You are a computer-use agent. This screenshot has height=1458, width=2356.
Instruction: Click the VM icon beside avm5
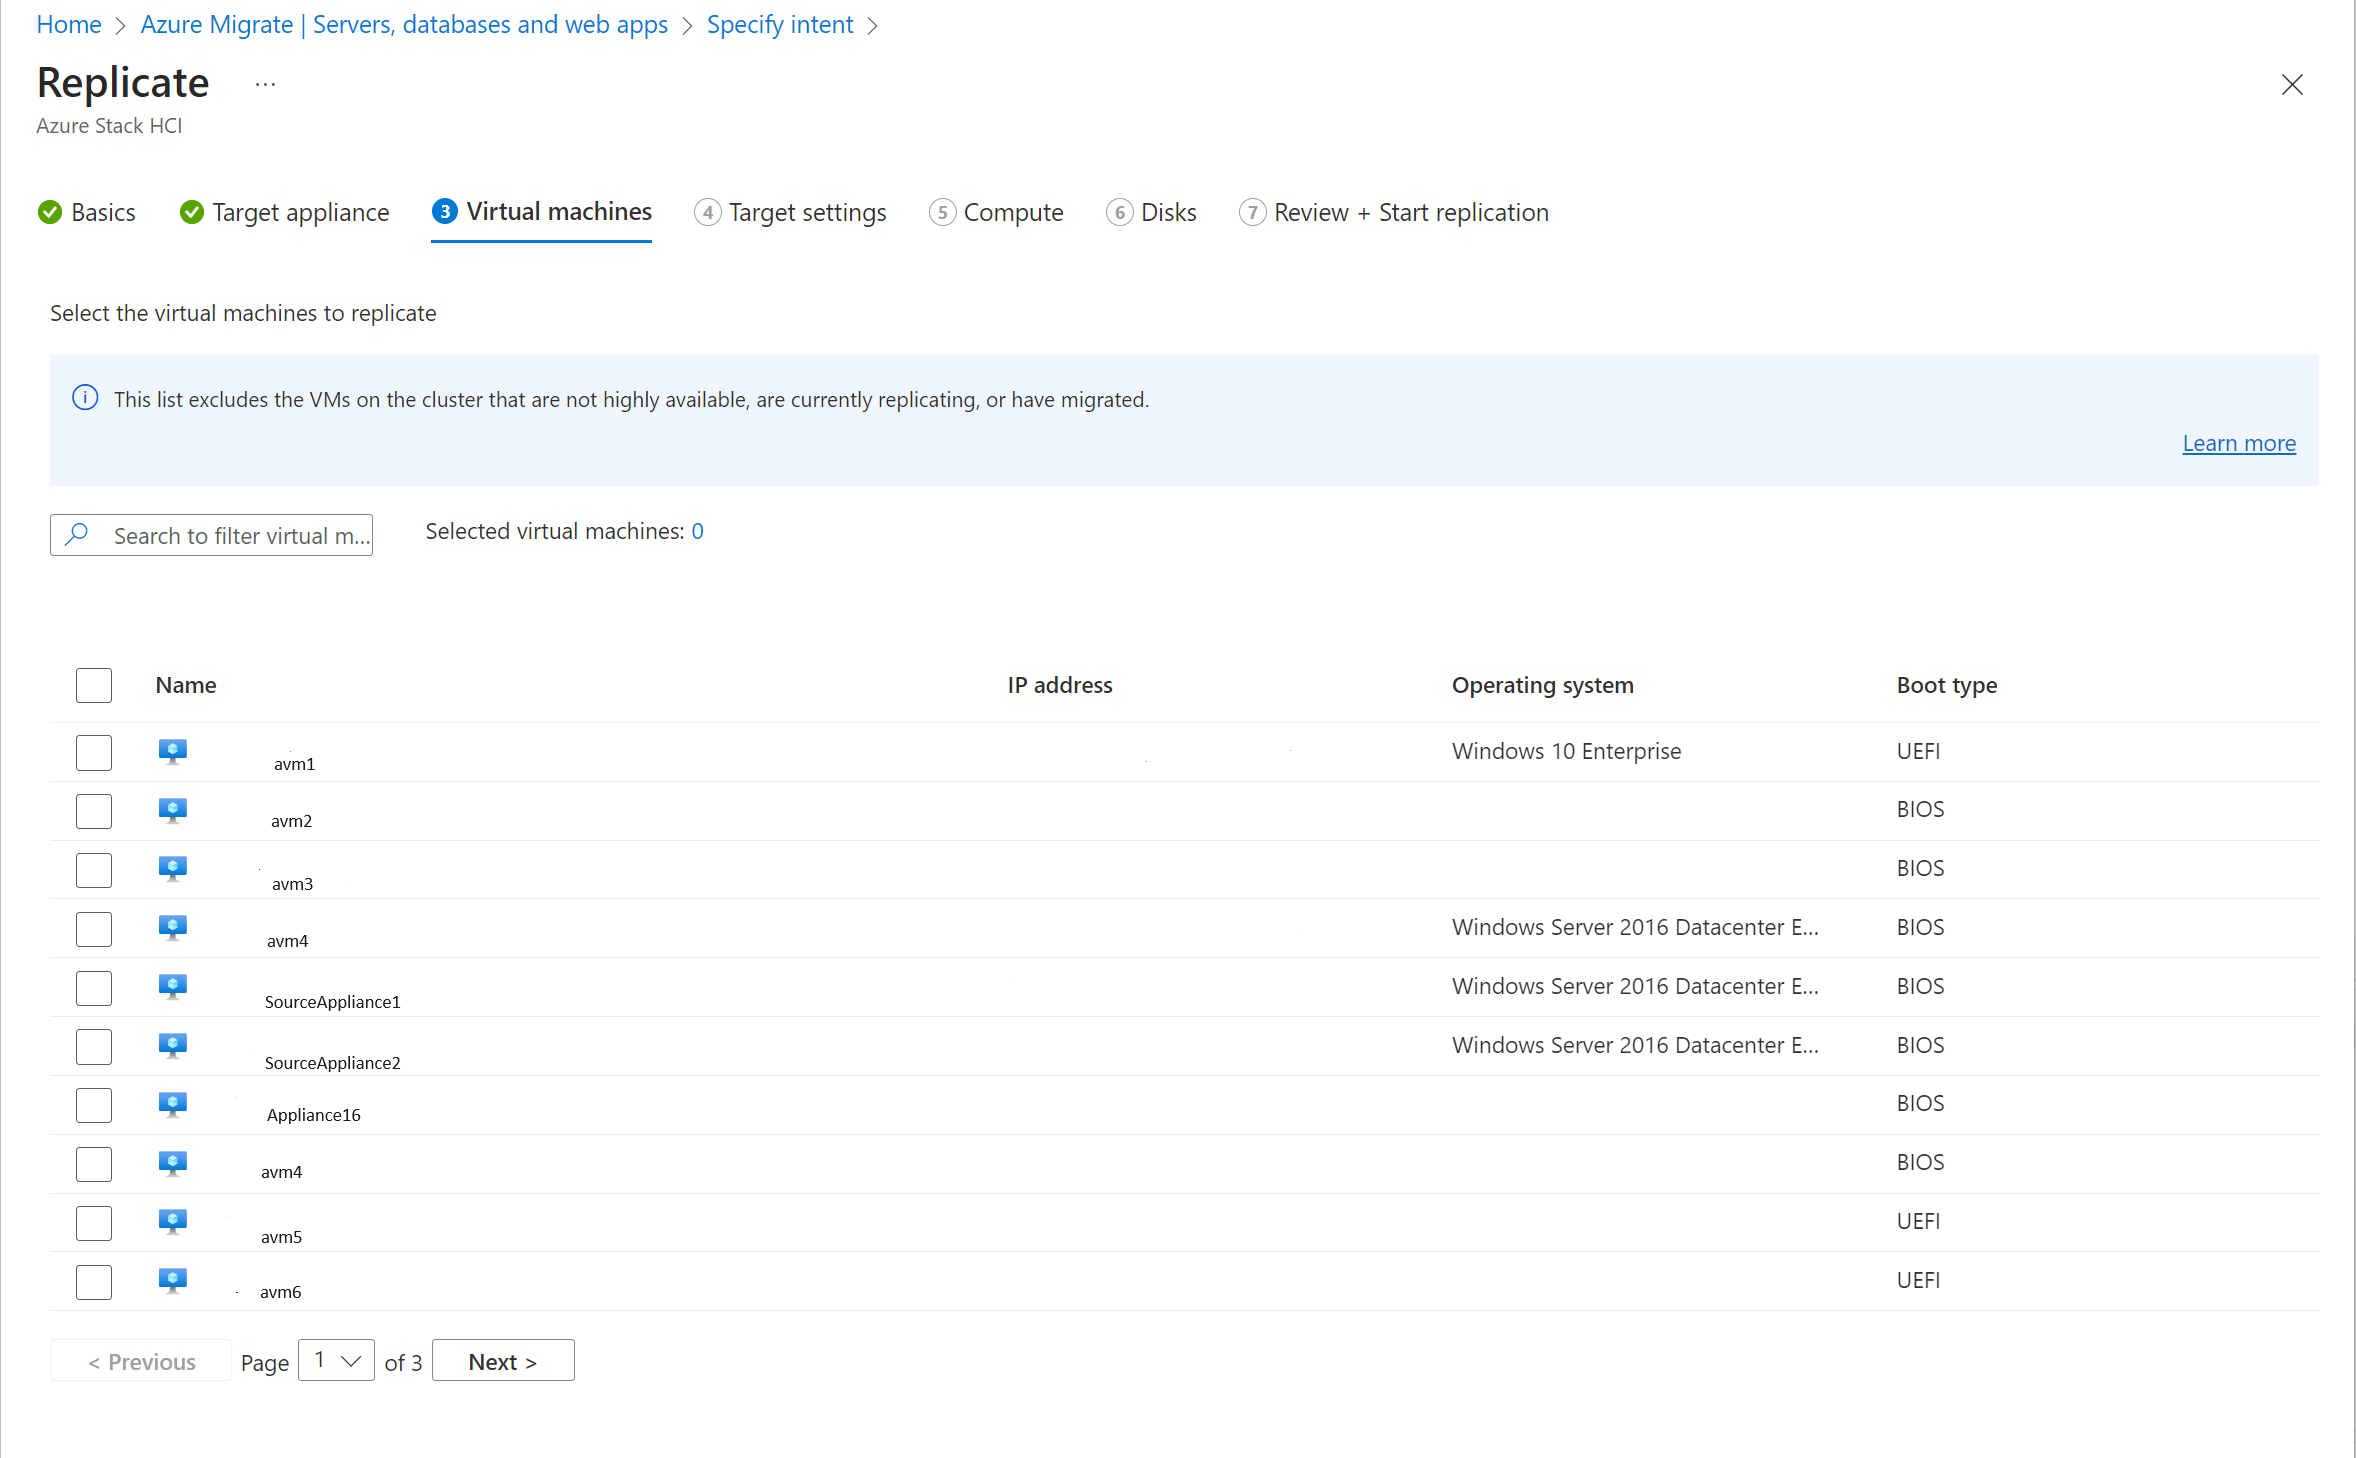[x=173, y=1222]
